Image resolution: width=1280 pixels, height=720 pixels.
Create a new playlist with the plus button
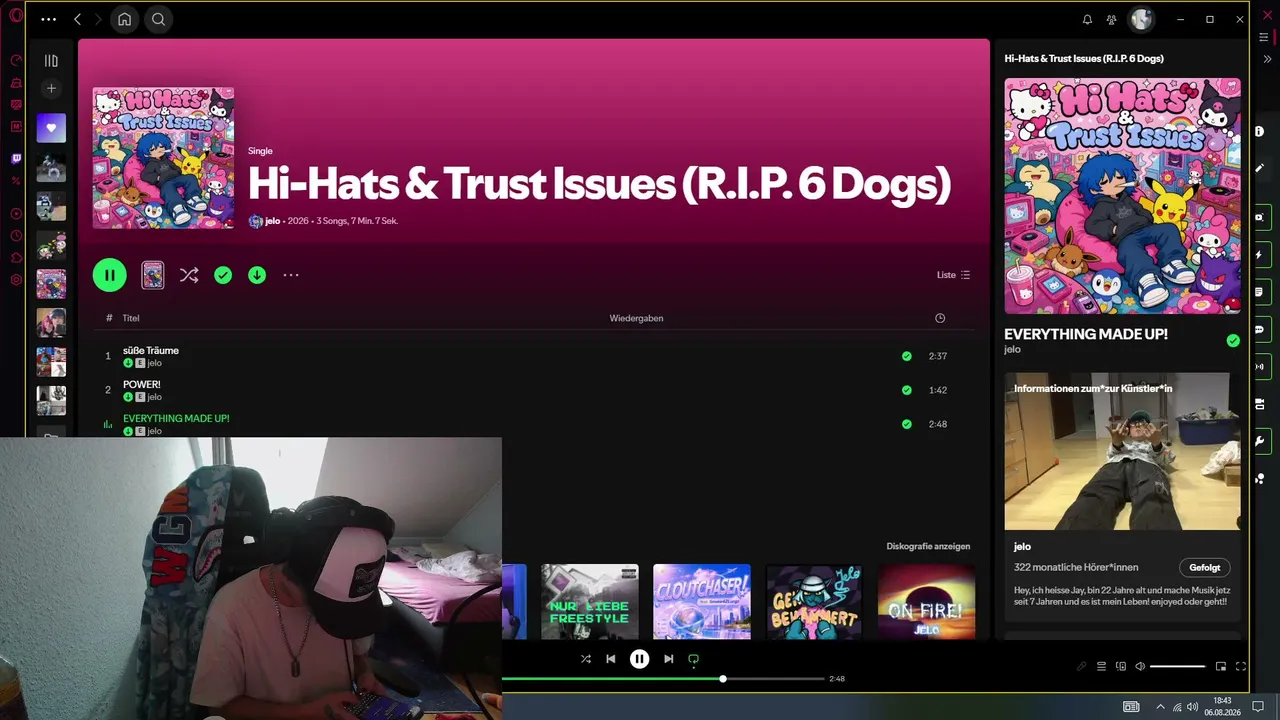[x=51, y=89]
